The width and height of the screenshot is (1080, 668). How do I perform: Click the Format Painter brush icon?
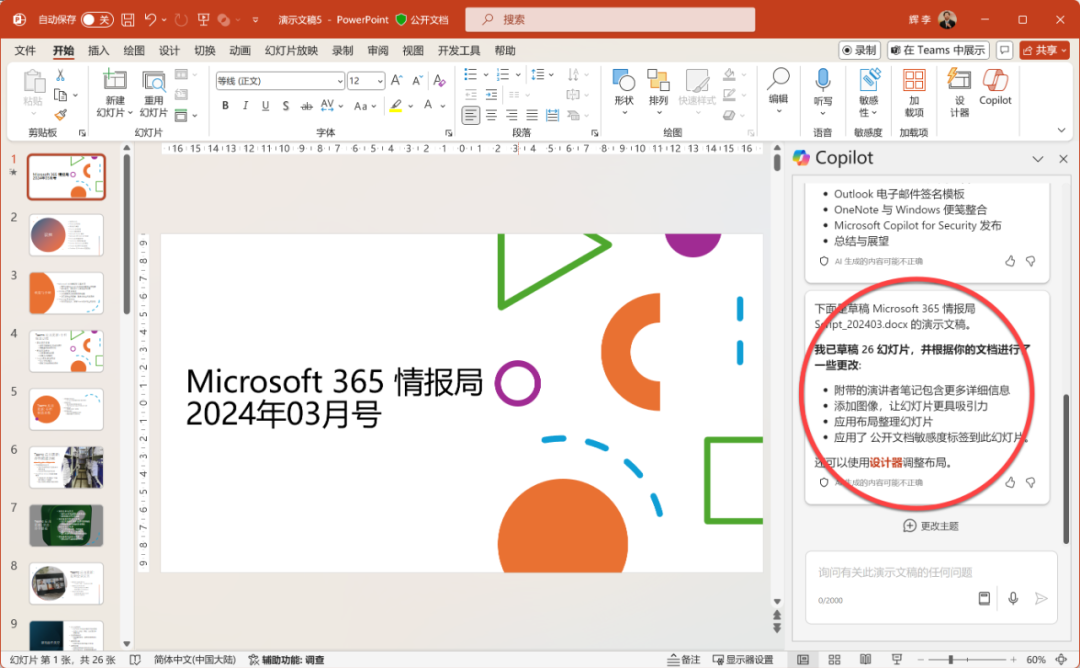61,114
